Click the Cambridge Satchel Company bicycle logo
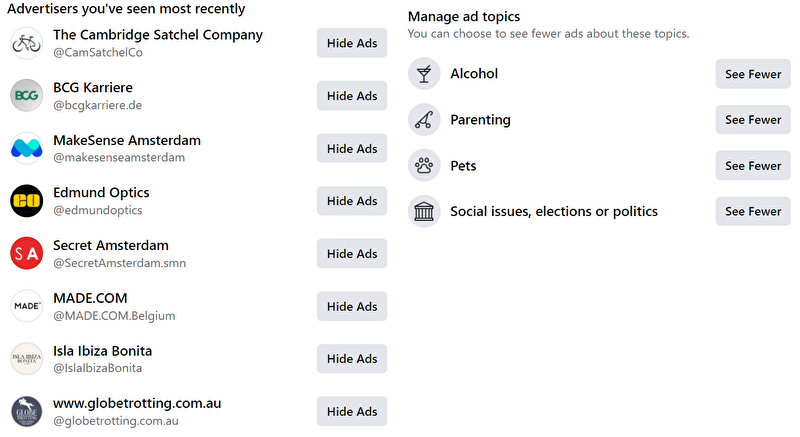Screen dimensions: 800x437 [26, 43]
